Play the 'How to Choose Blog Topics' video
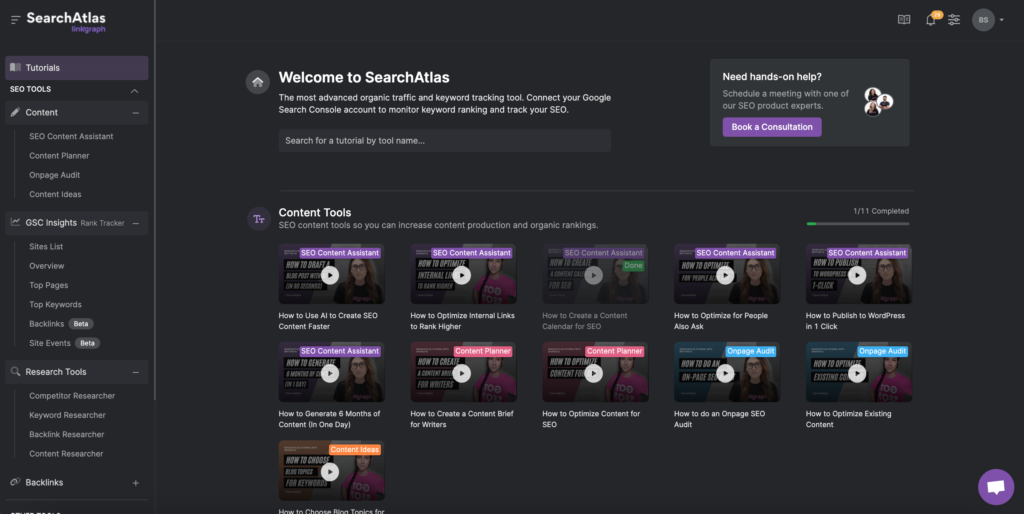 click(x=330, y=471)
